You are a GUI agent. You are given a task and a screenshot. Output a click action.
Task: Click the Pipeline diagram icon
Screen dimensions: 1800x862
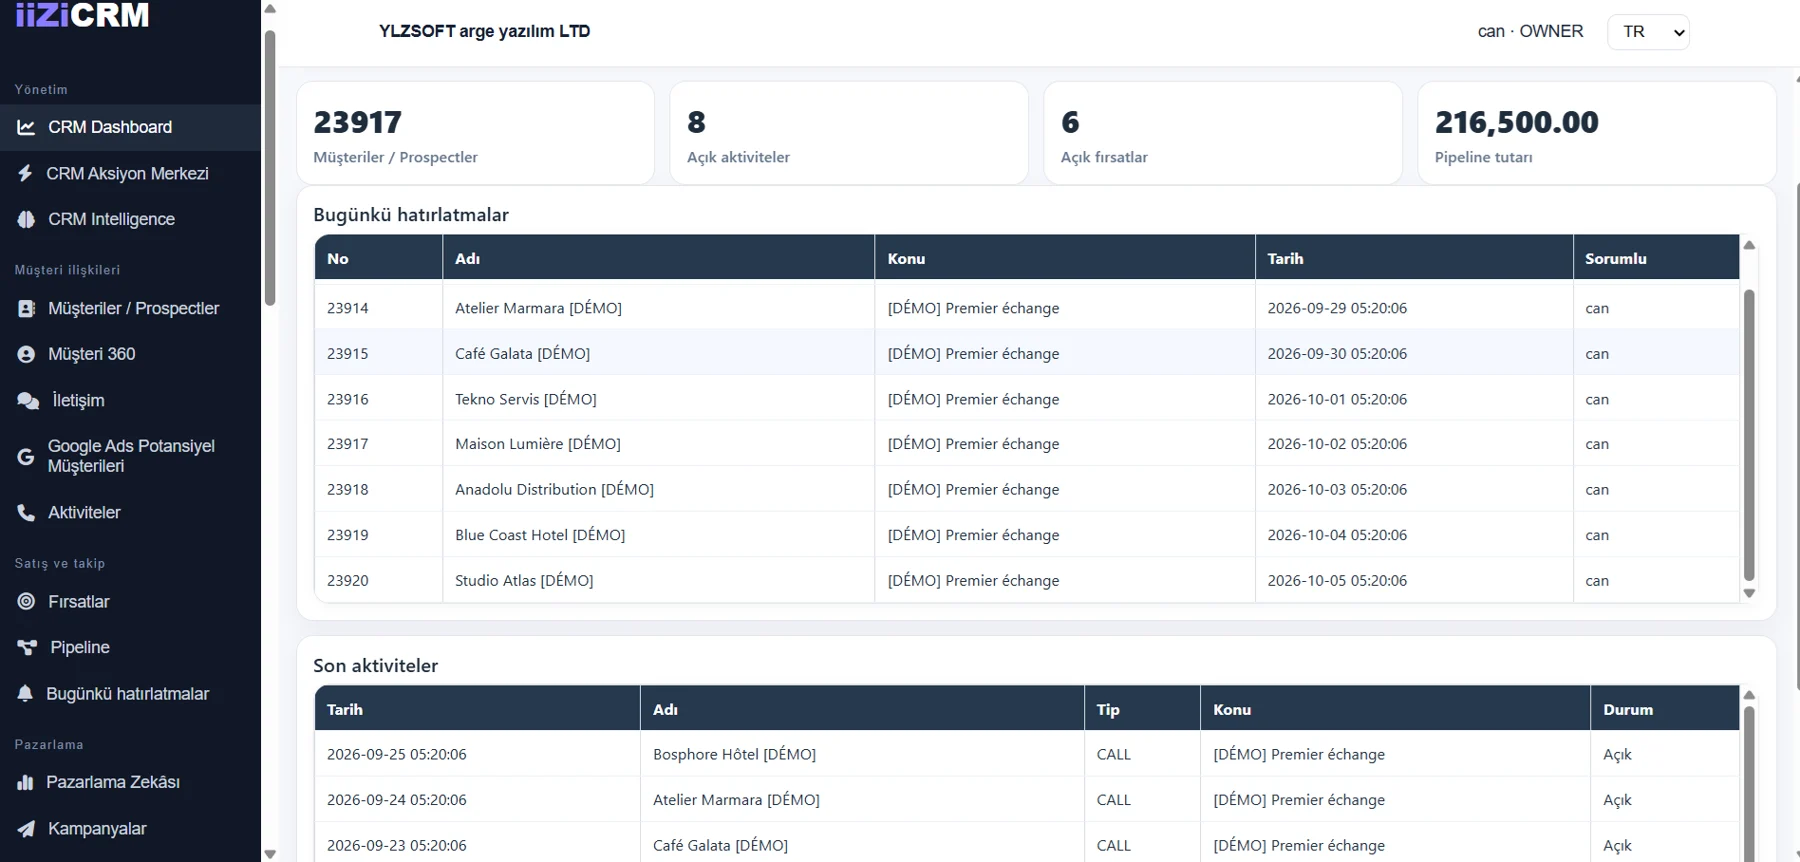(28, 647)
